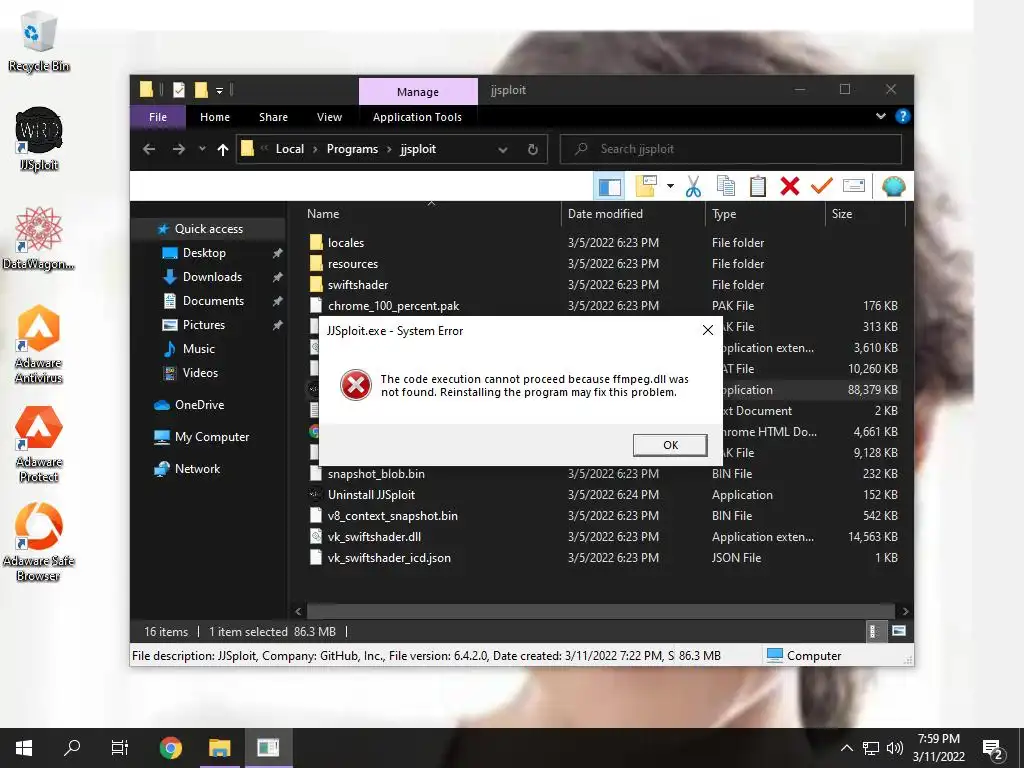Open the folder options dropdown arrow
Image resolution: width=1024 pixels, height=768 pixels.
670,187
